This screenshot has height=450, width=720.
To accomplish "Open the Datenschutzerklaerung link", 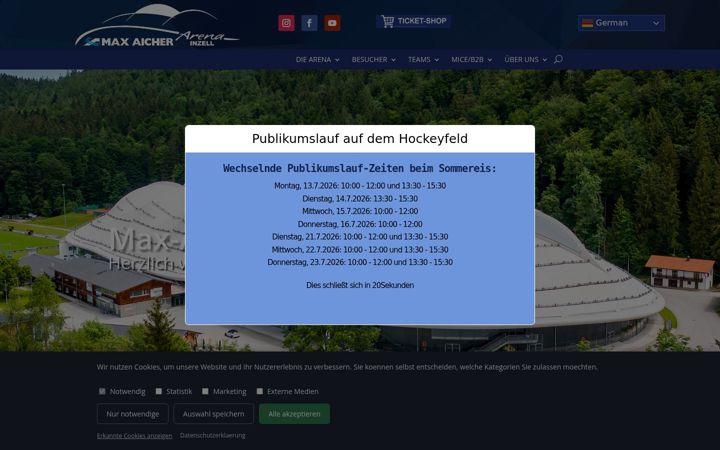I will pos(213,435).
